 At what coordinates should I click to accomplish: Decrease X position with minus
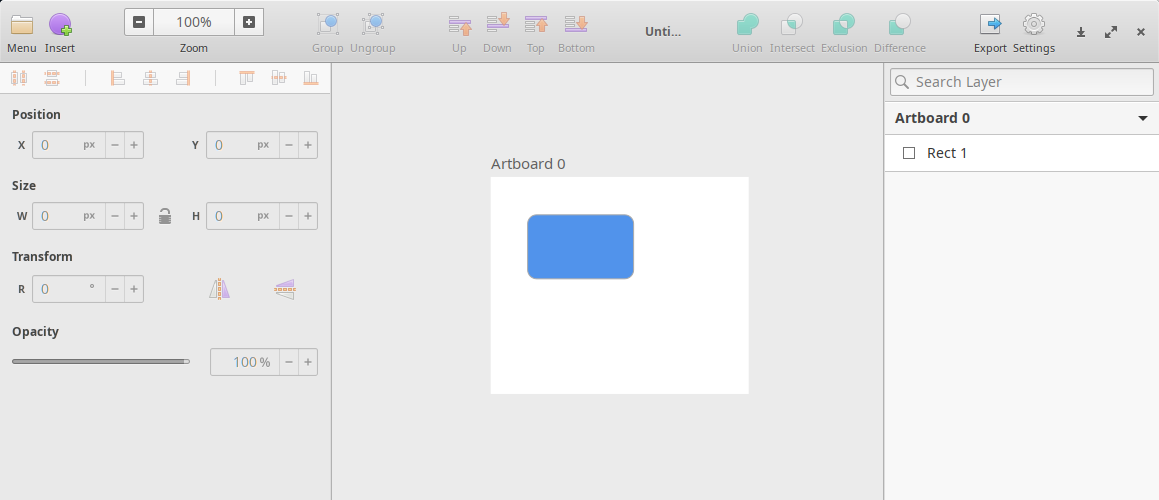115,145
